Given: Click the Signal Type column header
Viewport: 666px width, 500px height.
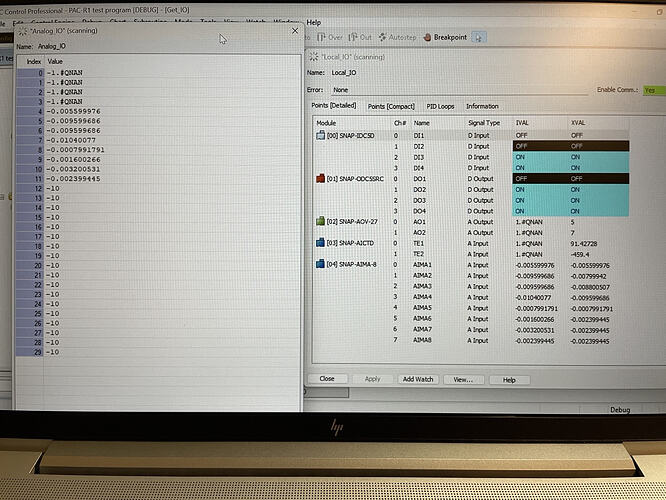Looking at the screenshot, I should 484,123.
